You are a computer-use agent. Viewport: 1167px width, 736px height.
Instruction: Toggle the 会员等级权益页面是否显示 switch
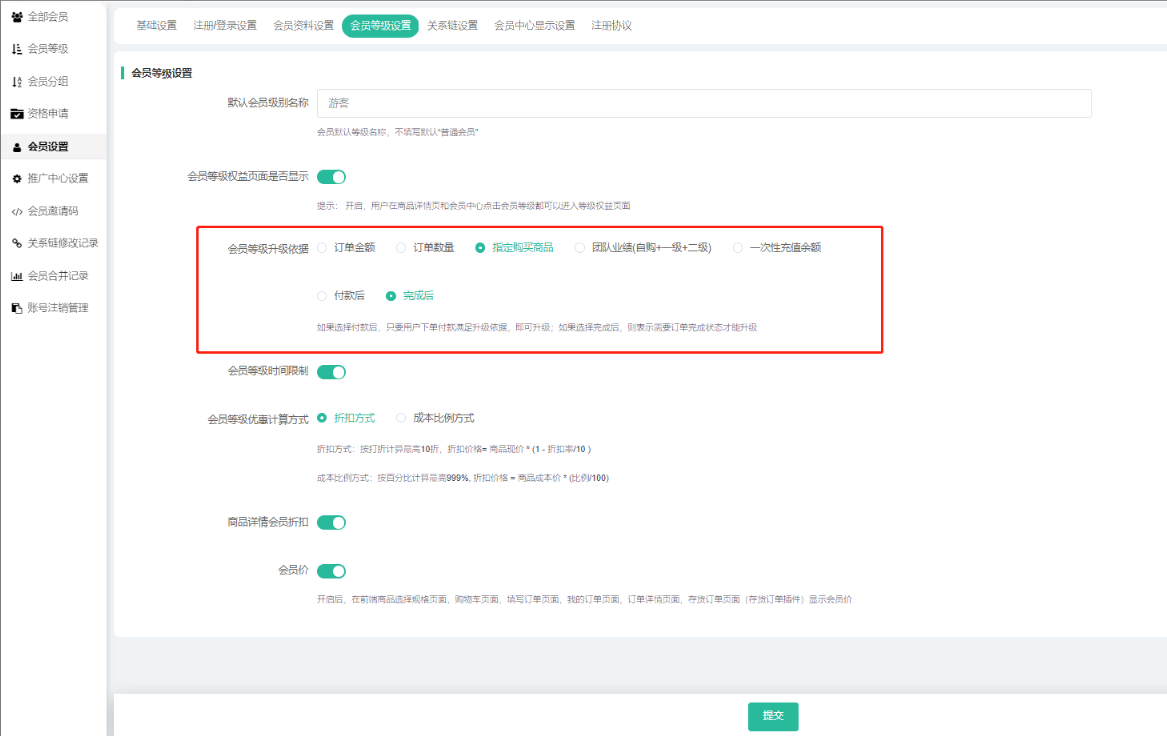(x=331, y=177)
